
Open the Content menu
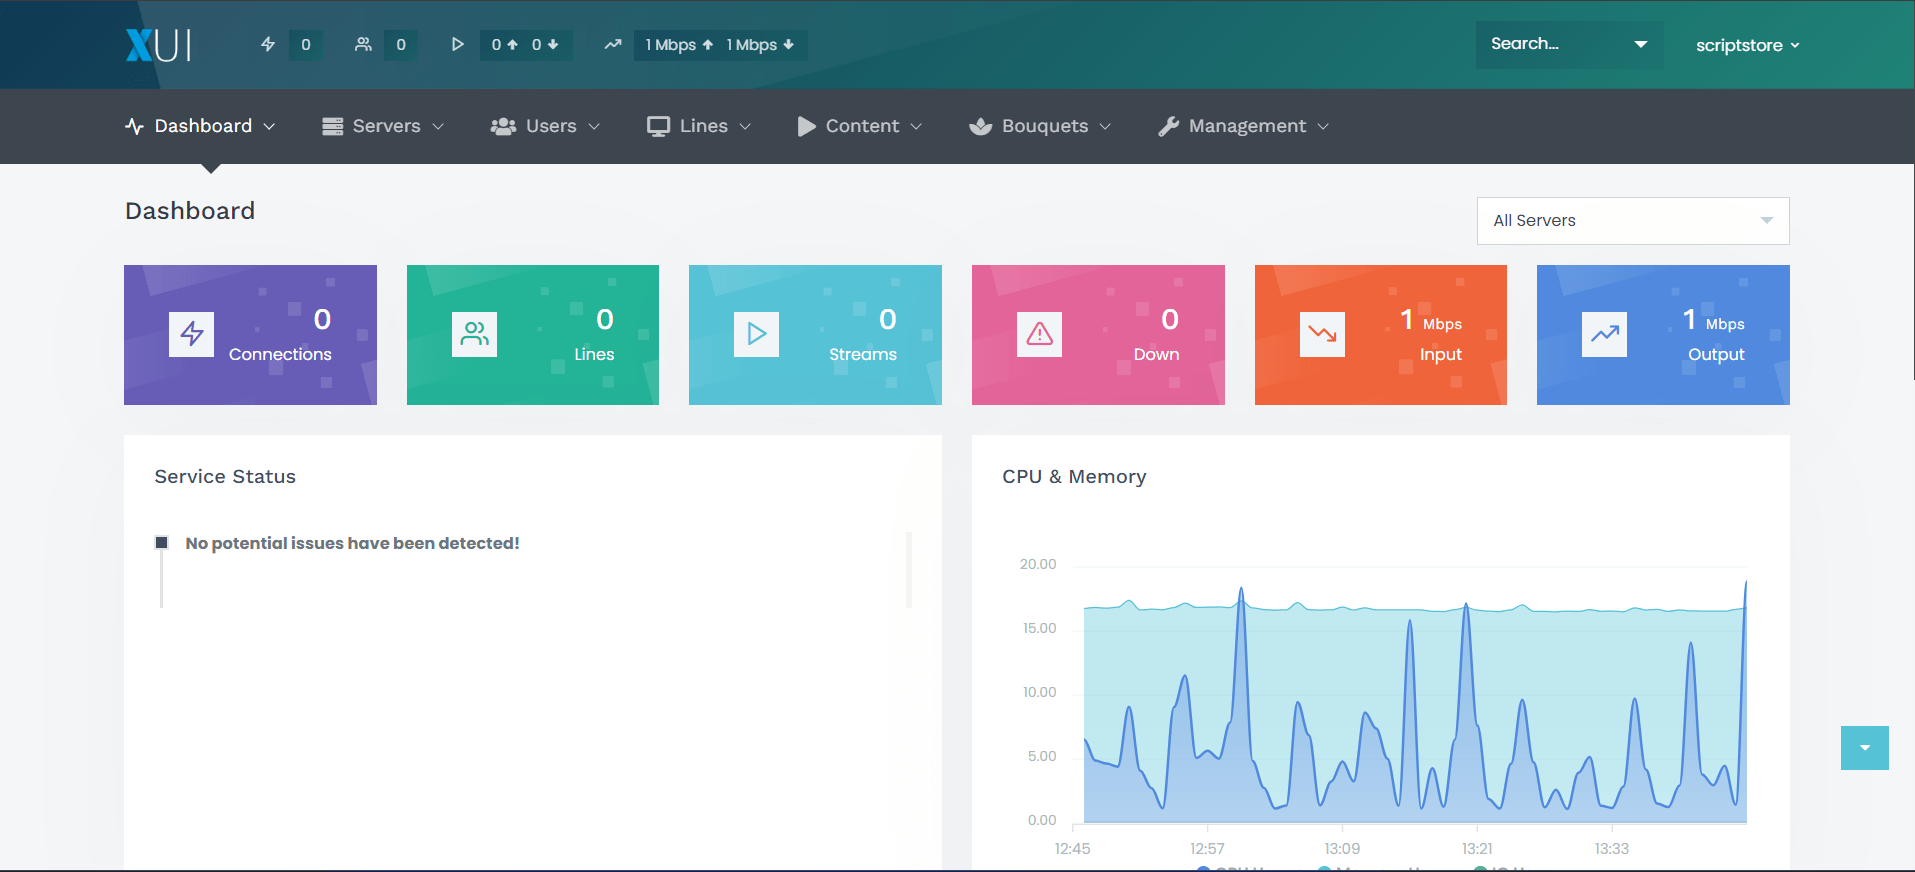tap(859, 126)
